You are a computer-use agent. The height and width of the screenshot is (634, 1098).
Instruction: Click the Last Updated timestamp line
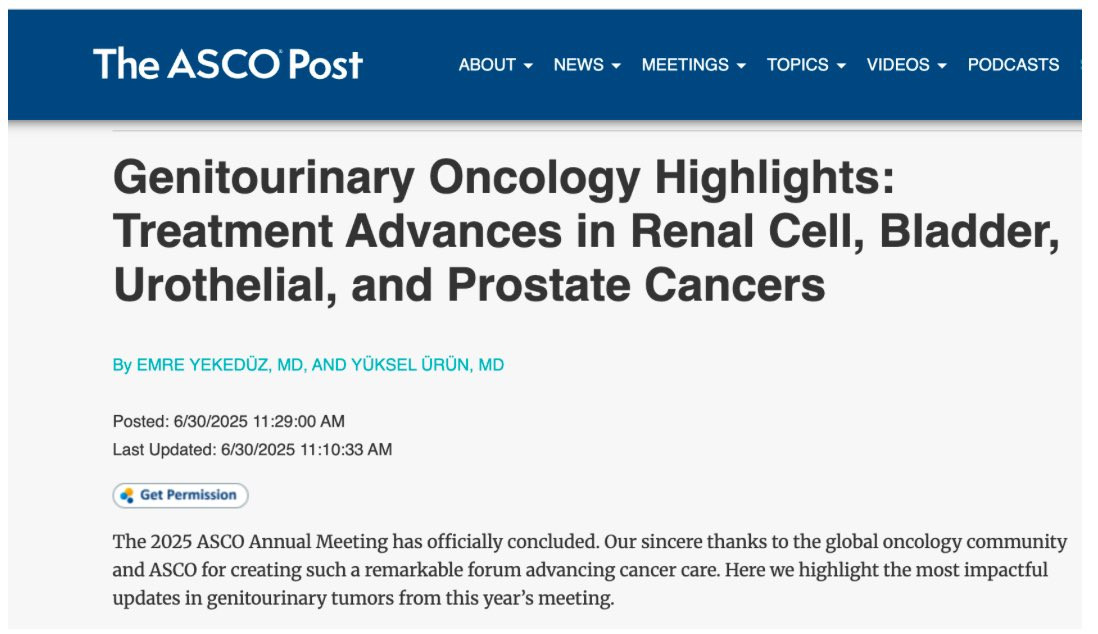coord(252,449)
